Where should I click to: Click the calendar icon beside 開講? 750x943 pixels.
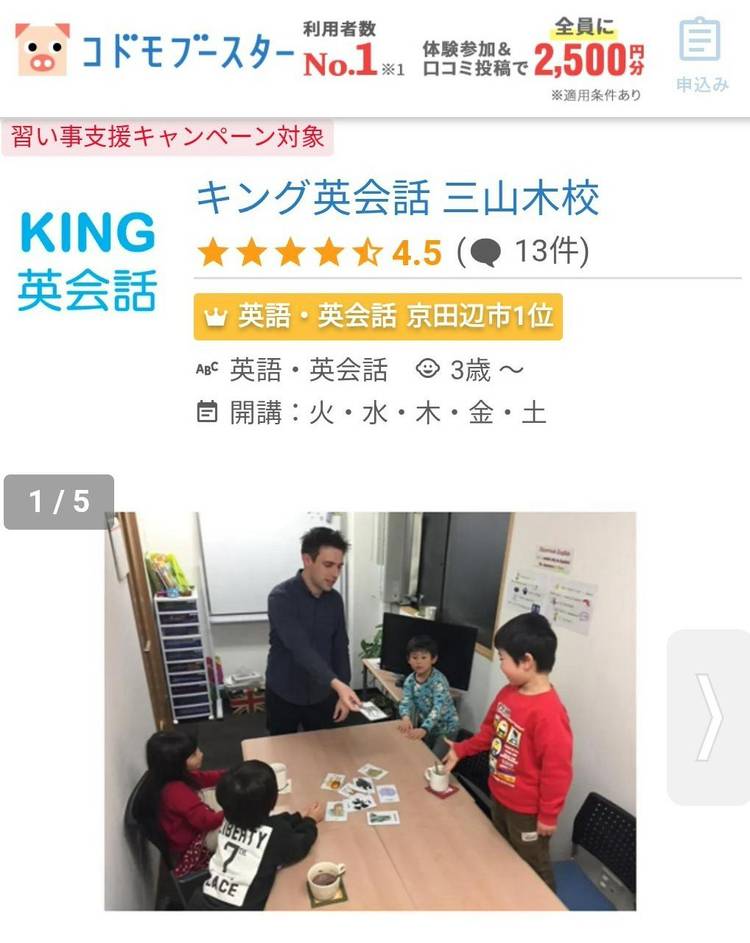pos(207,412)
